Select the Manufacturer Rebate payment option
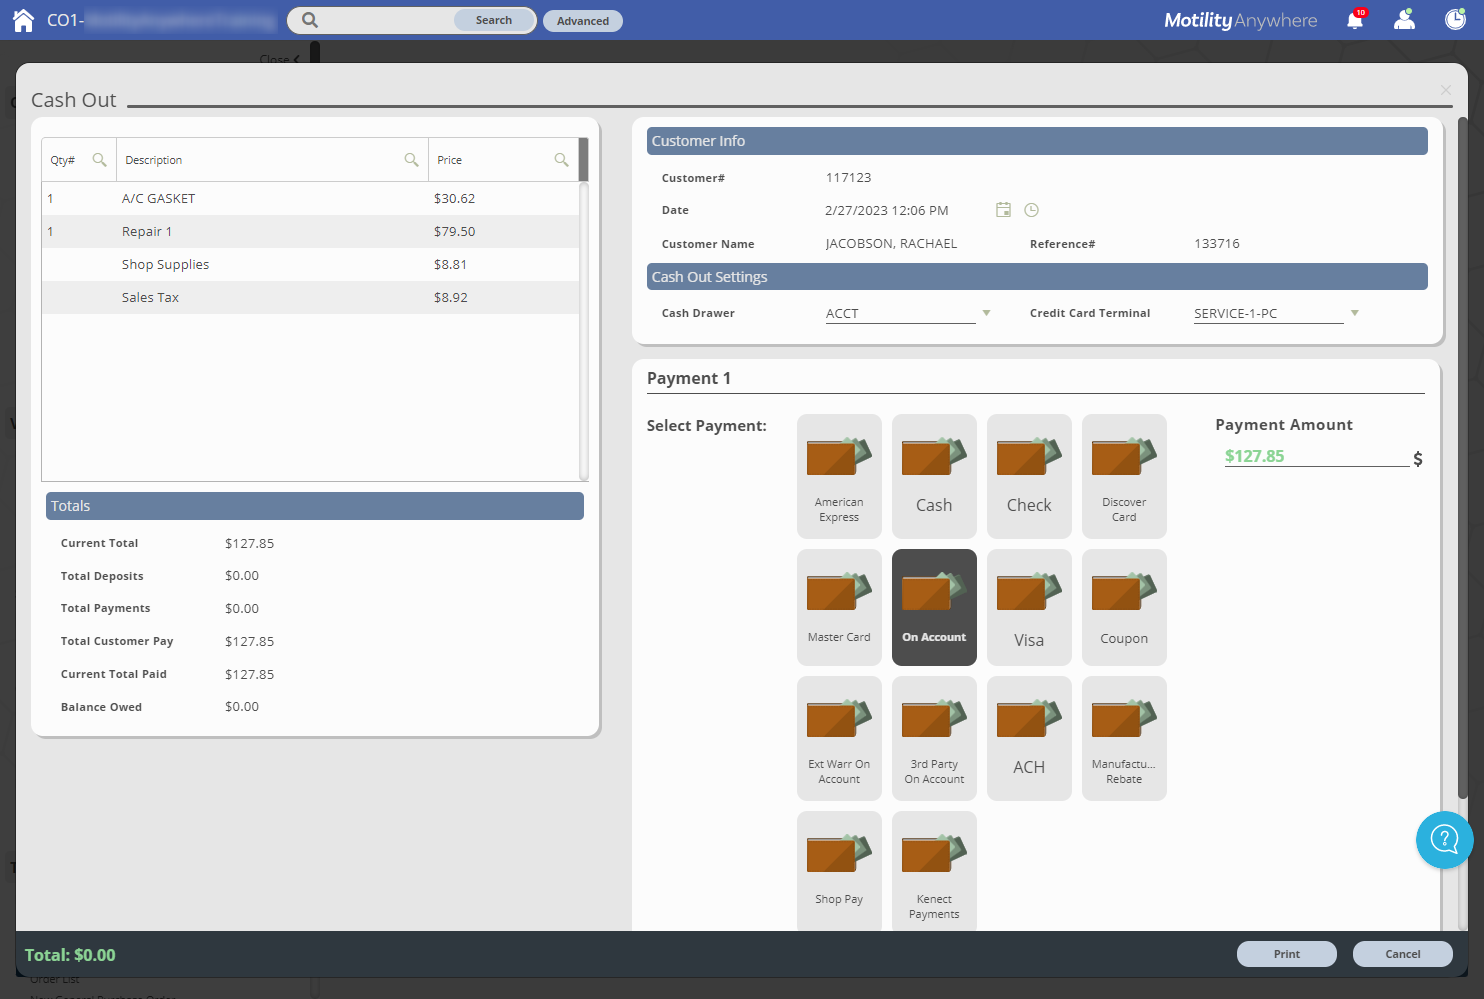This screenshot has width=1484, height=999. (x=1123, y=738)
